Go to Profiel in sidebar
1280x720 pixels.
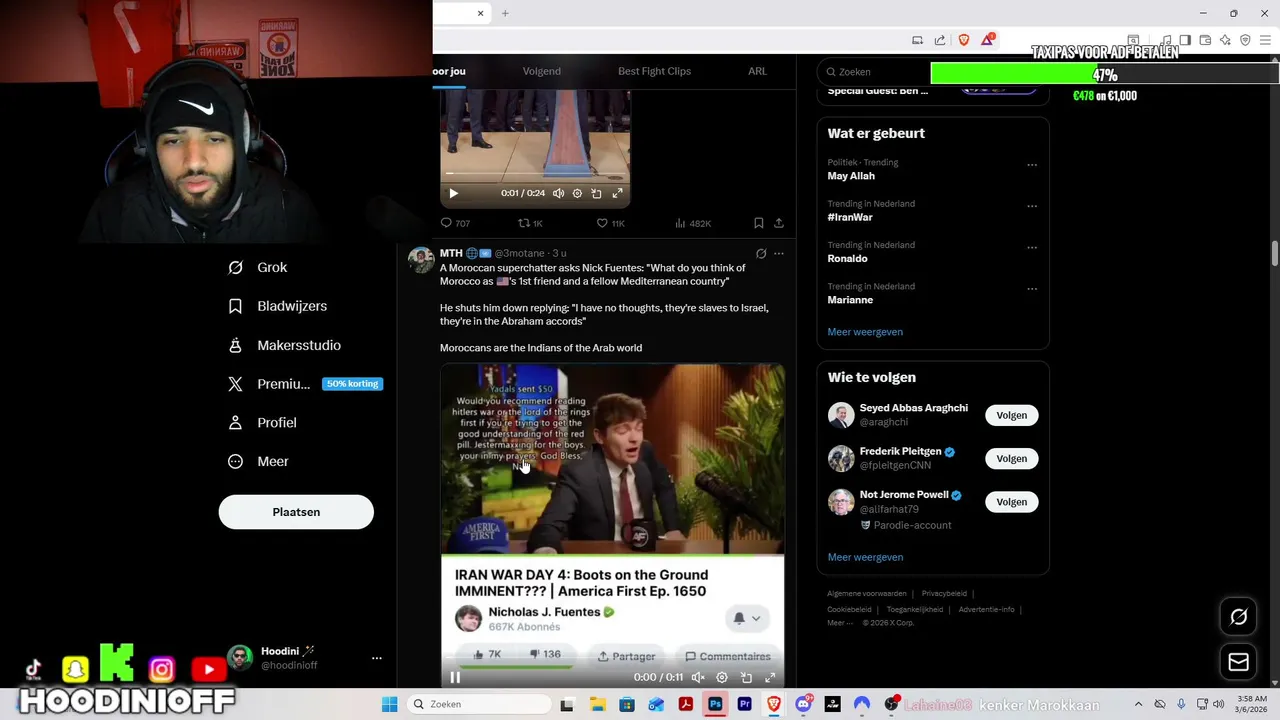[262, 423]
